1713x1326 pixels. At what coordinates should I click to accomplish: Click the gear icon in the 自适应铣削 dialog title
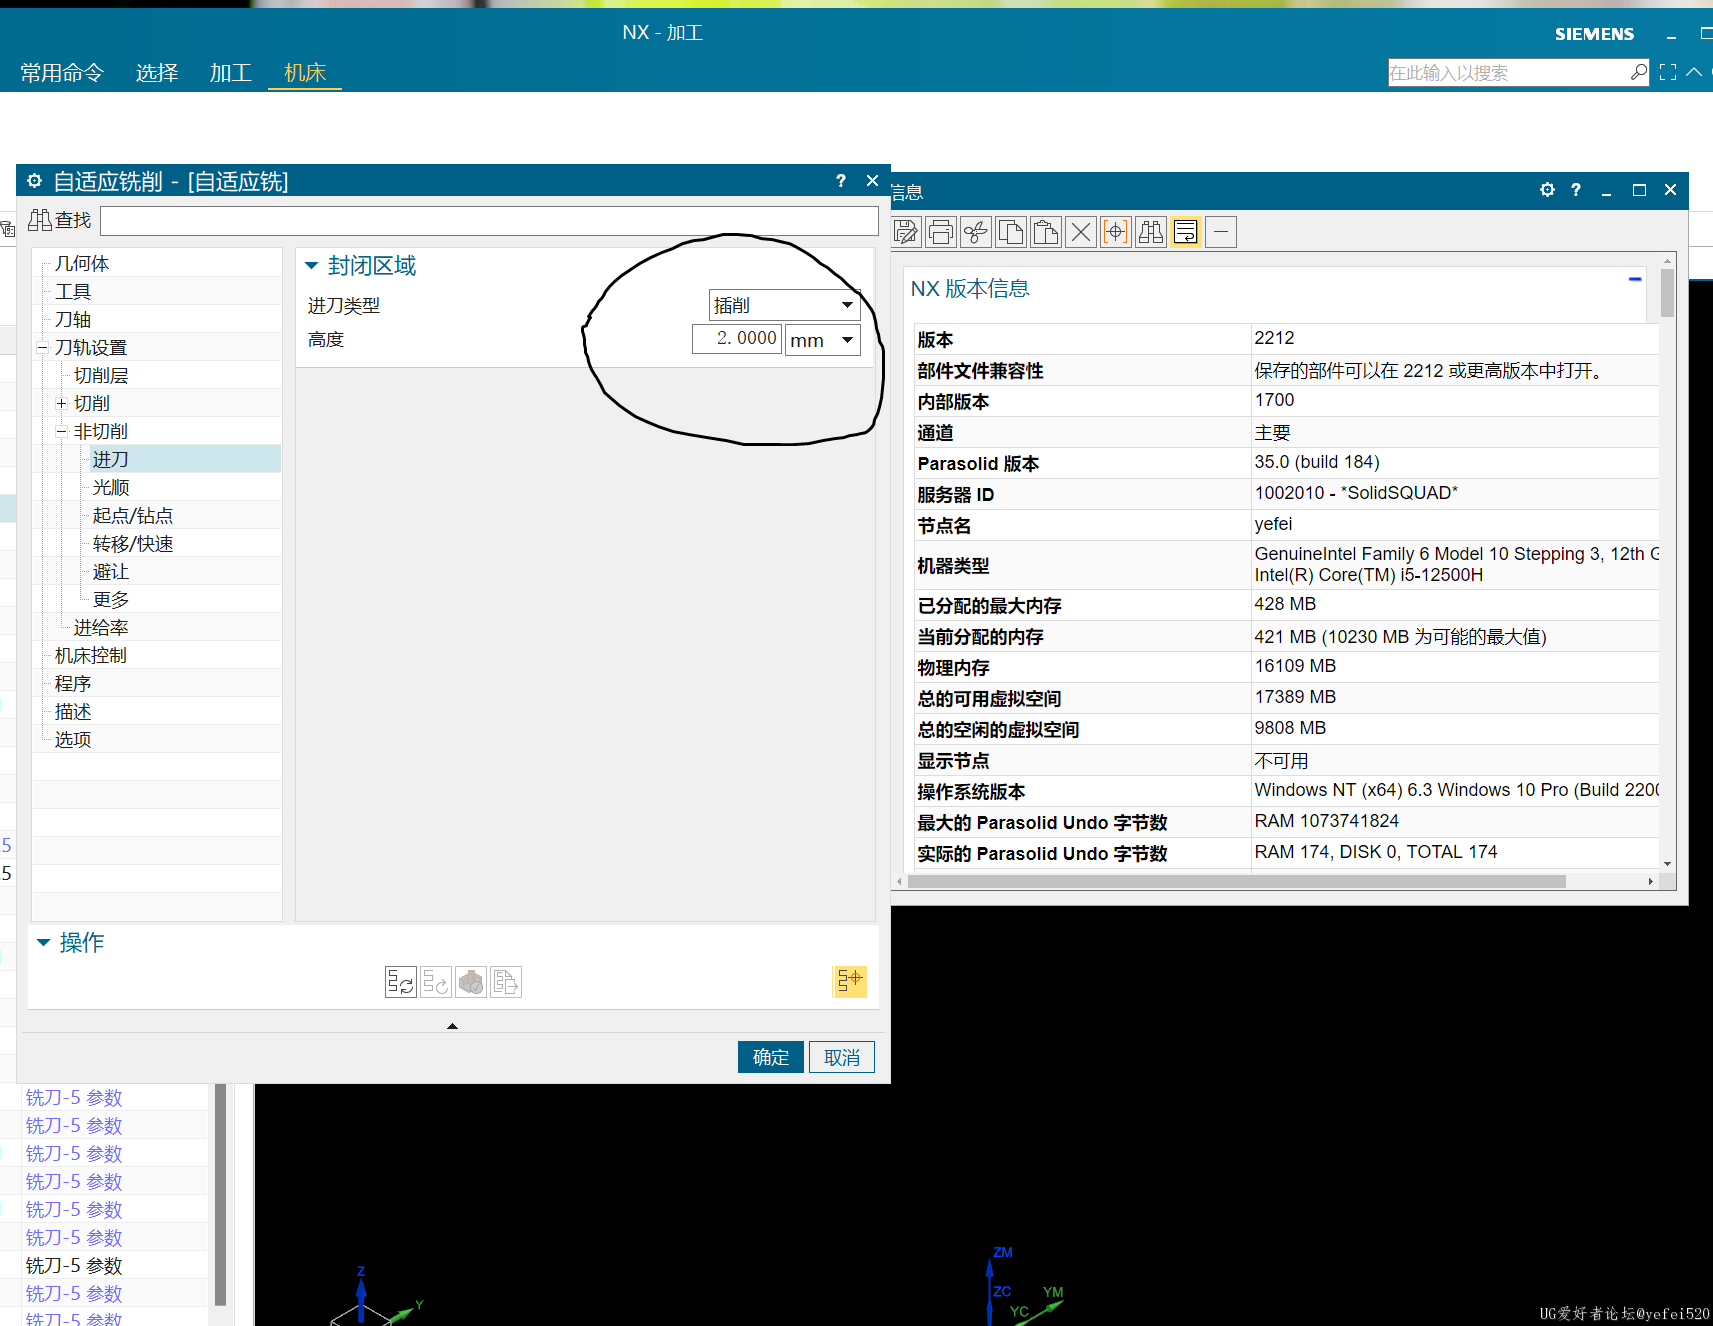point(35,181)
